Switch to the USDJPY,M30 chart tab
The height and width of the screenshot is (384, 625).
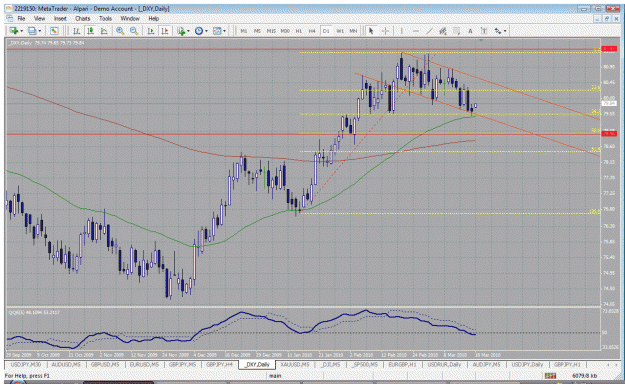[x=26, y=364]
